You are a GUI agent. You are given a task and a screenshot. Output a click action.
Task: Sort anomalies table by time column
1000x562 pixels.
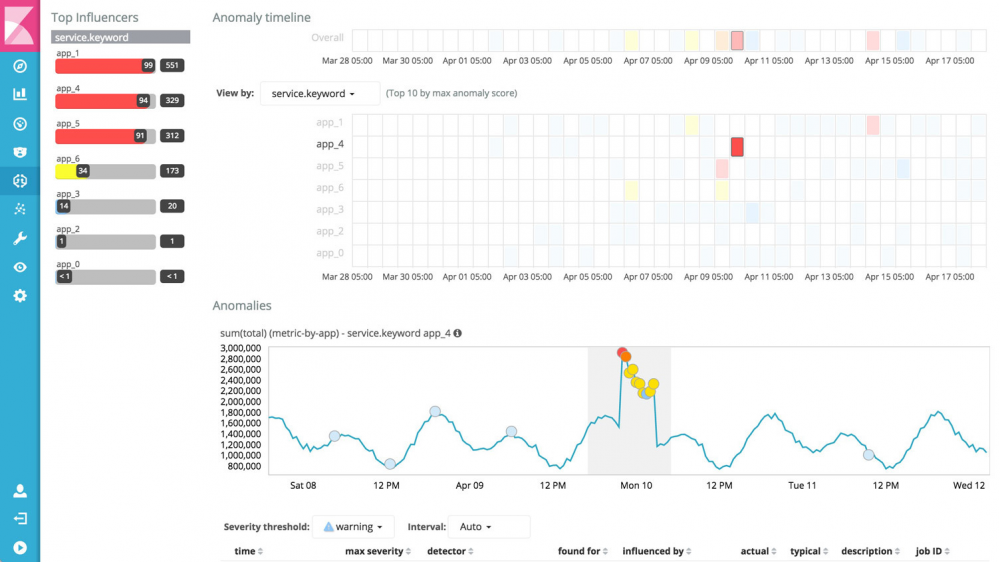[249, 551]
